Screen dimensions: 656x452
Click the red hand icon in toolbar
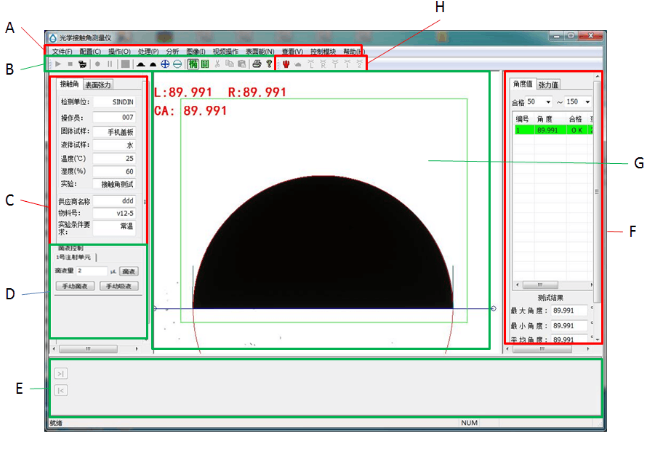click(286, 64)
